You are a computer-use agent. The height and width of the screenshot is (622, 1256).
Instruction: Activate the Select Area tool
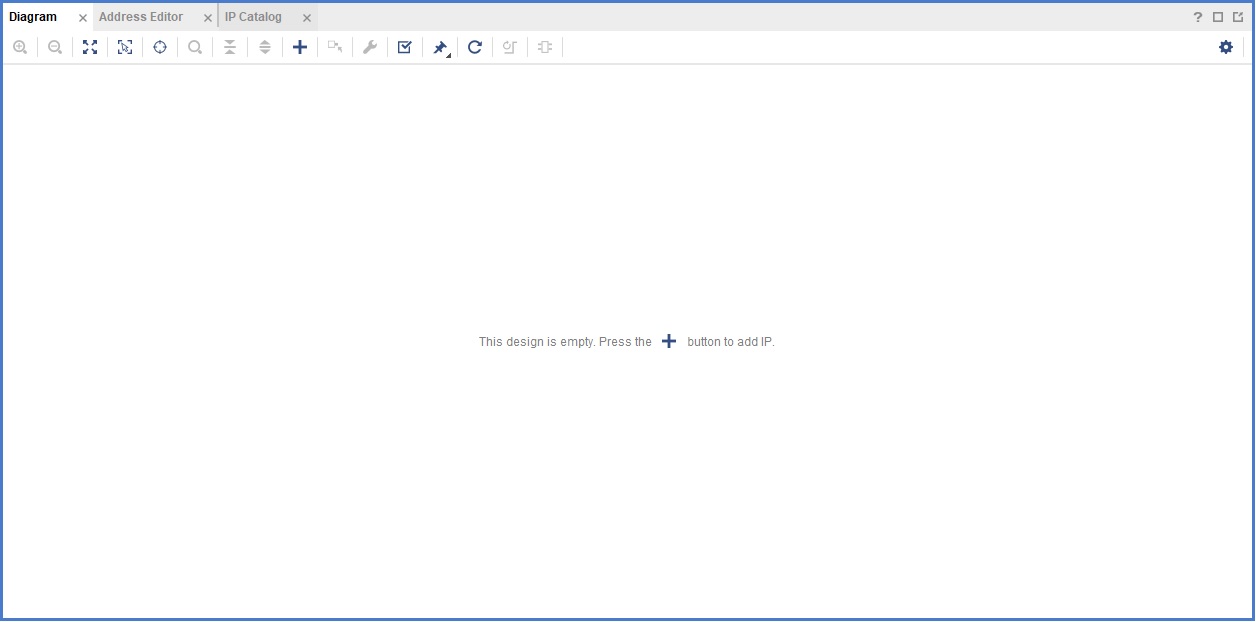(x=125, y=47)
